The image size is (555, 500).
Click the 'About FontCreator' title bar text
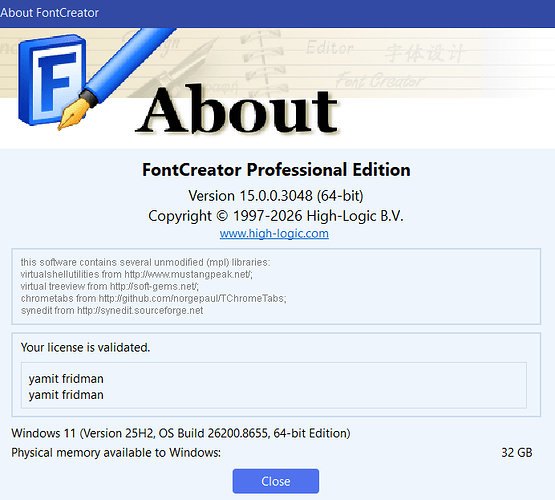[x=49, y=13]
